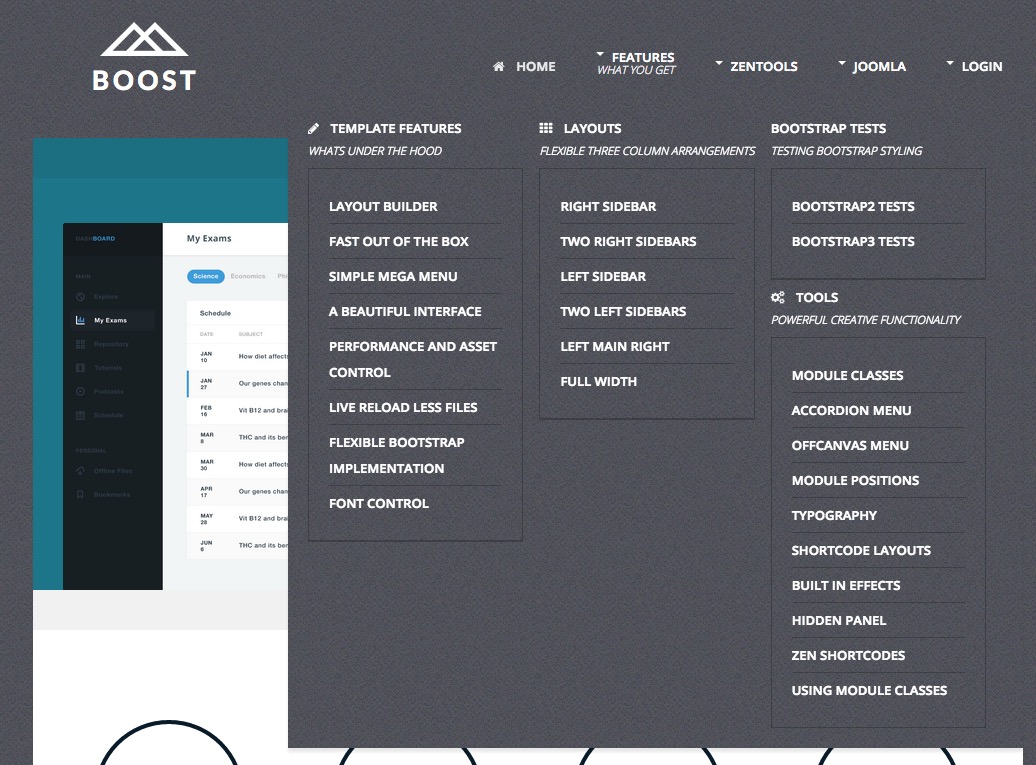Open the Two Right Sidebars layout
The width and height of the screenshot is (1036, 765).
click(628, 242)
